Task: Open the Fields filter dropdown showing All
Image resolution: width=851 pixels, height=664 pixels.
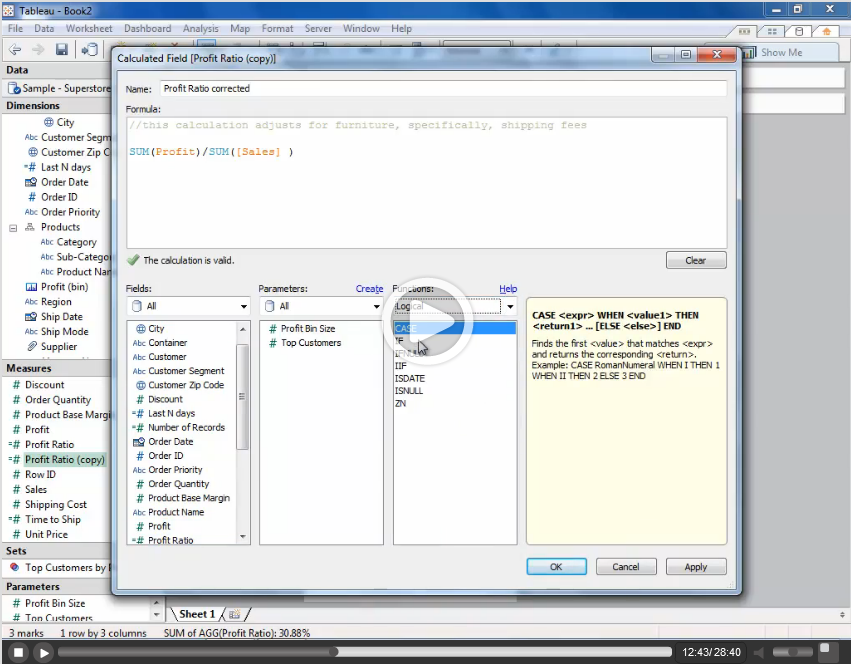Action: click(x=187, y=306)
